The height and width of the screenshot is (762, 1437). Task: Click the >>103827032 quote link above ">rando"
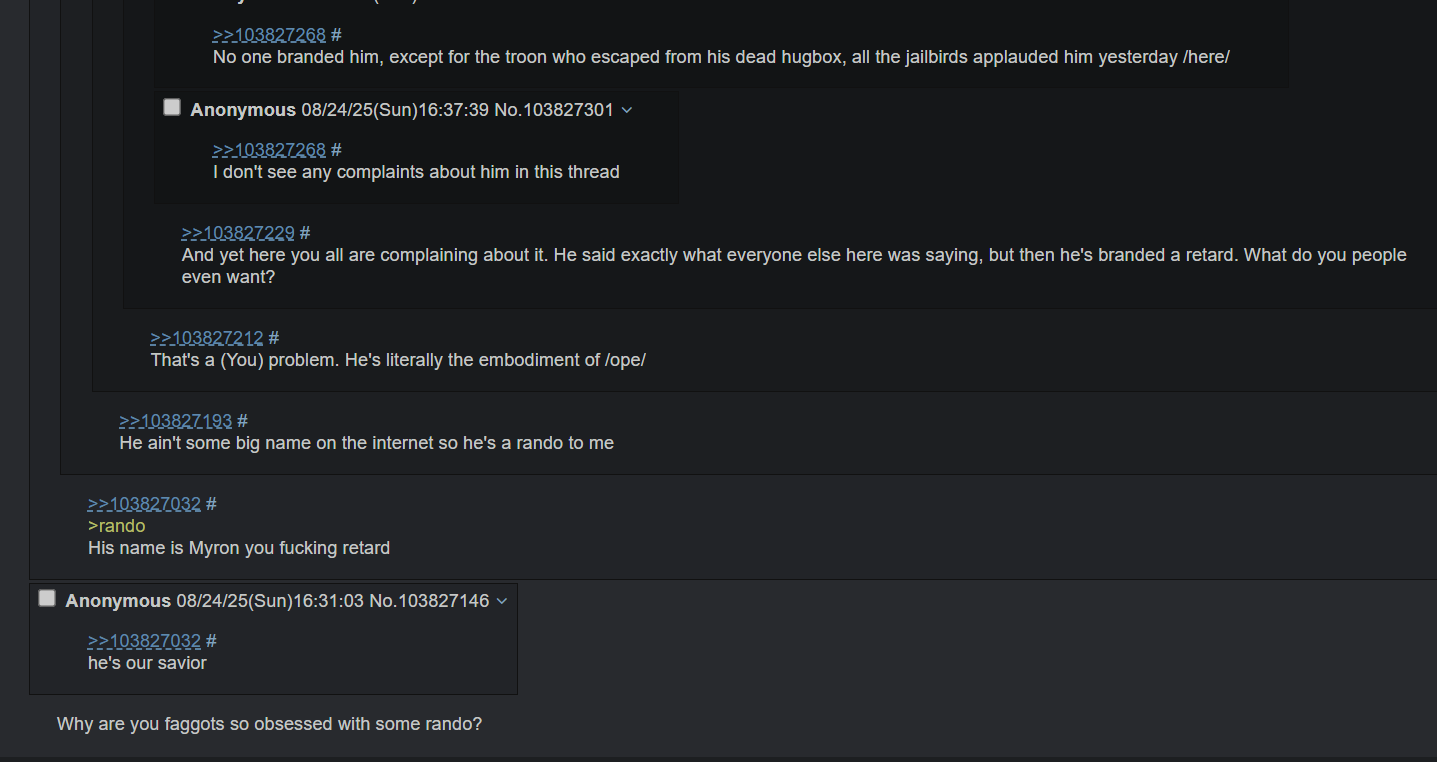tap(144, 504)
